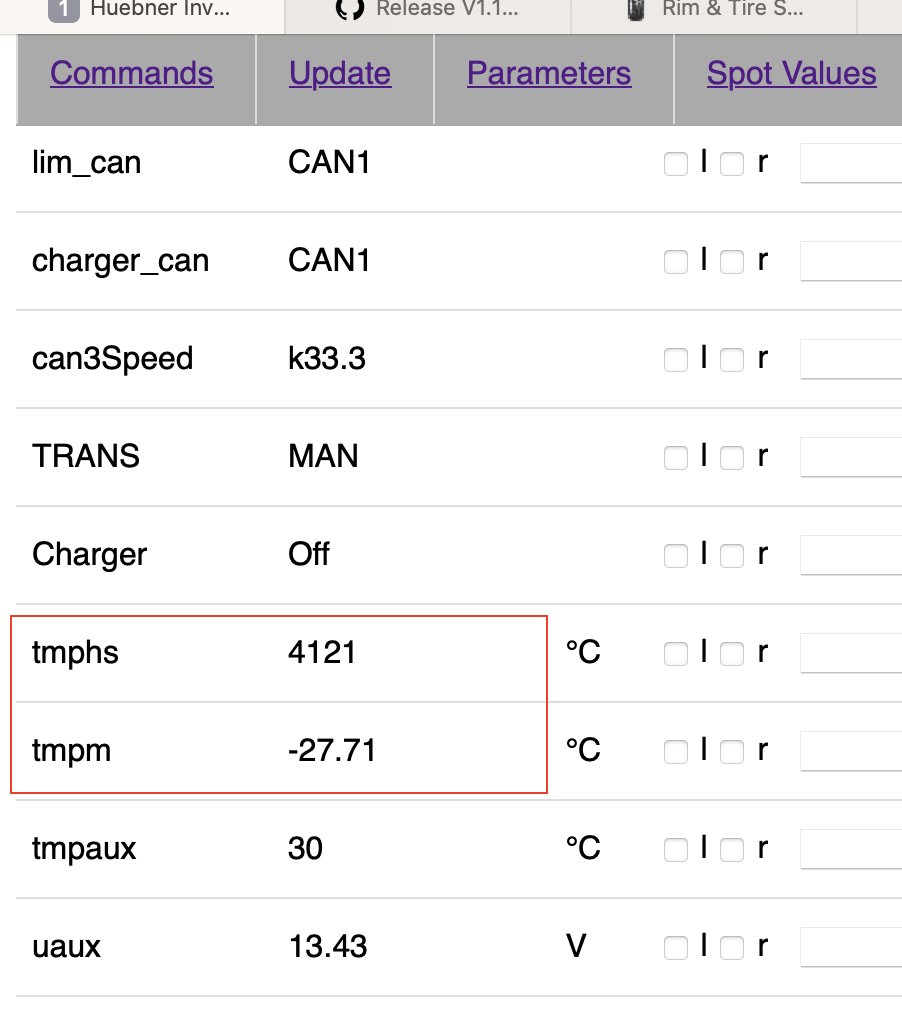This screenshot has width=902, height=1010.
Task: Enable the "r" checkbox for tmphs
Action: 732,654
